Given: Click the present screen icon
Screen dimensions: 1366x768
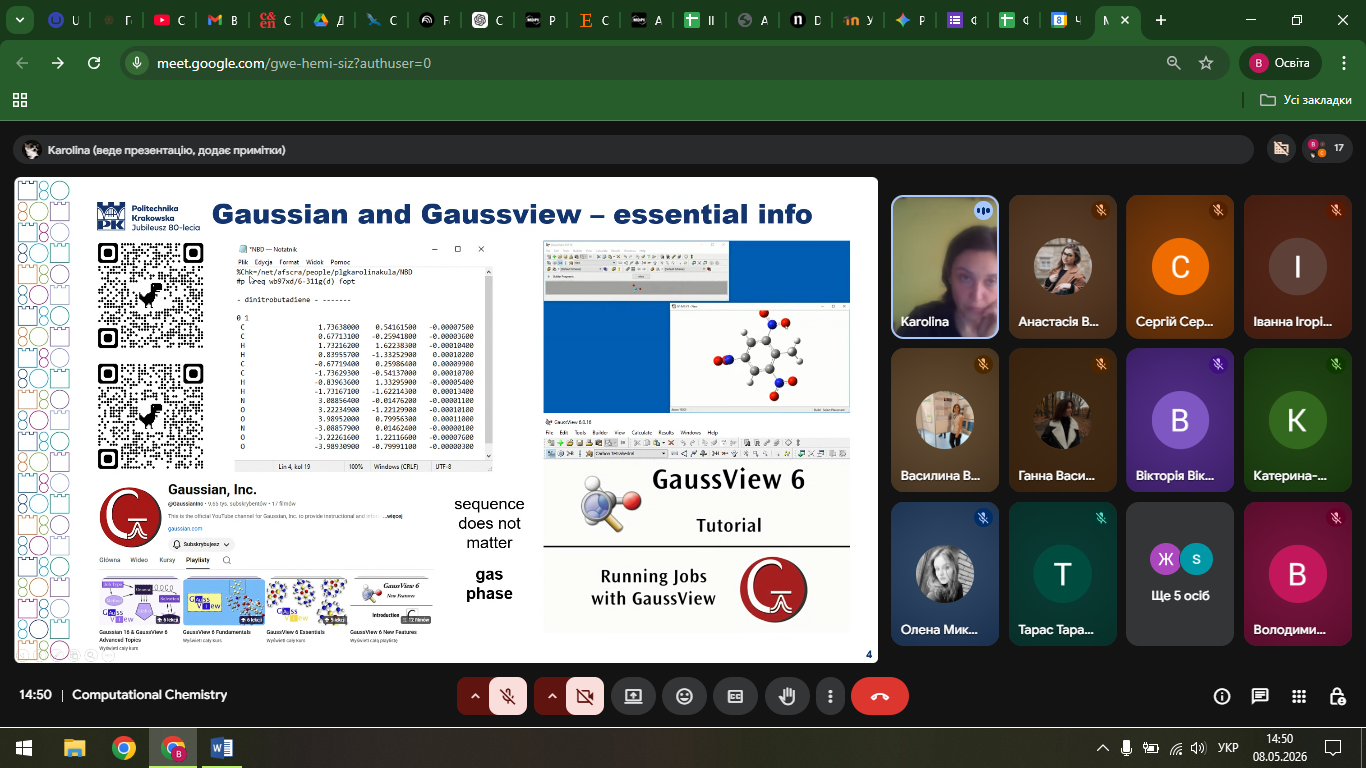Looking at the screenshot, I should point(633,696).
